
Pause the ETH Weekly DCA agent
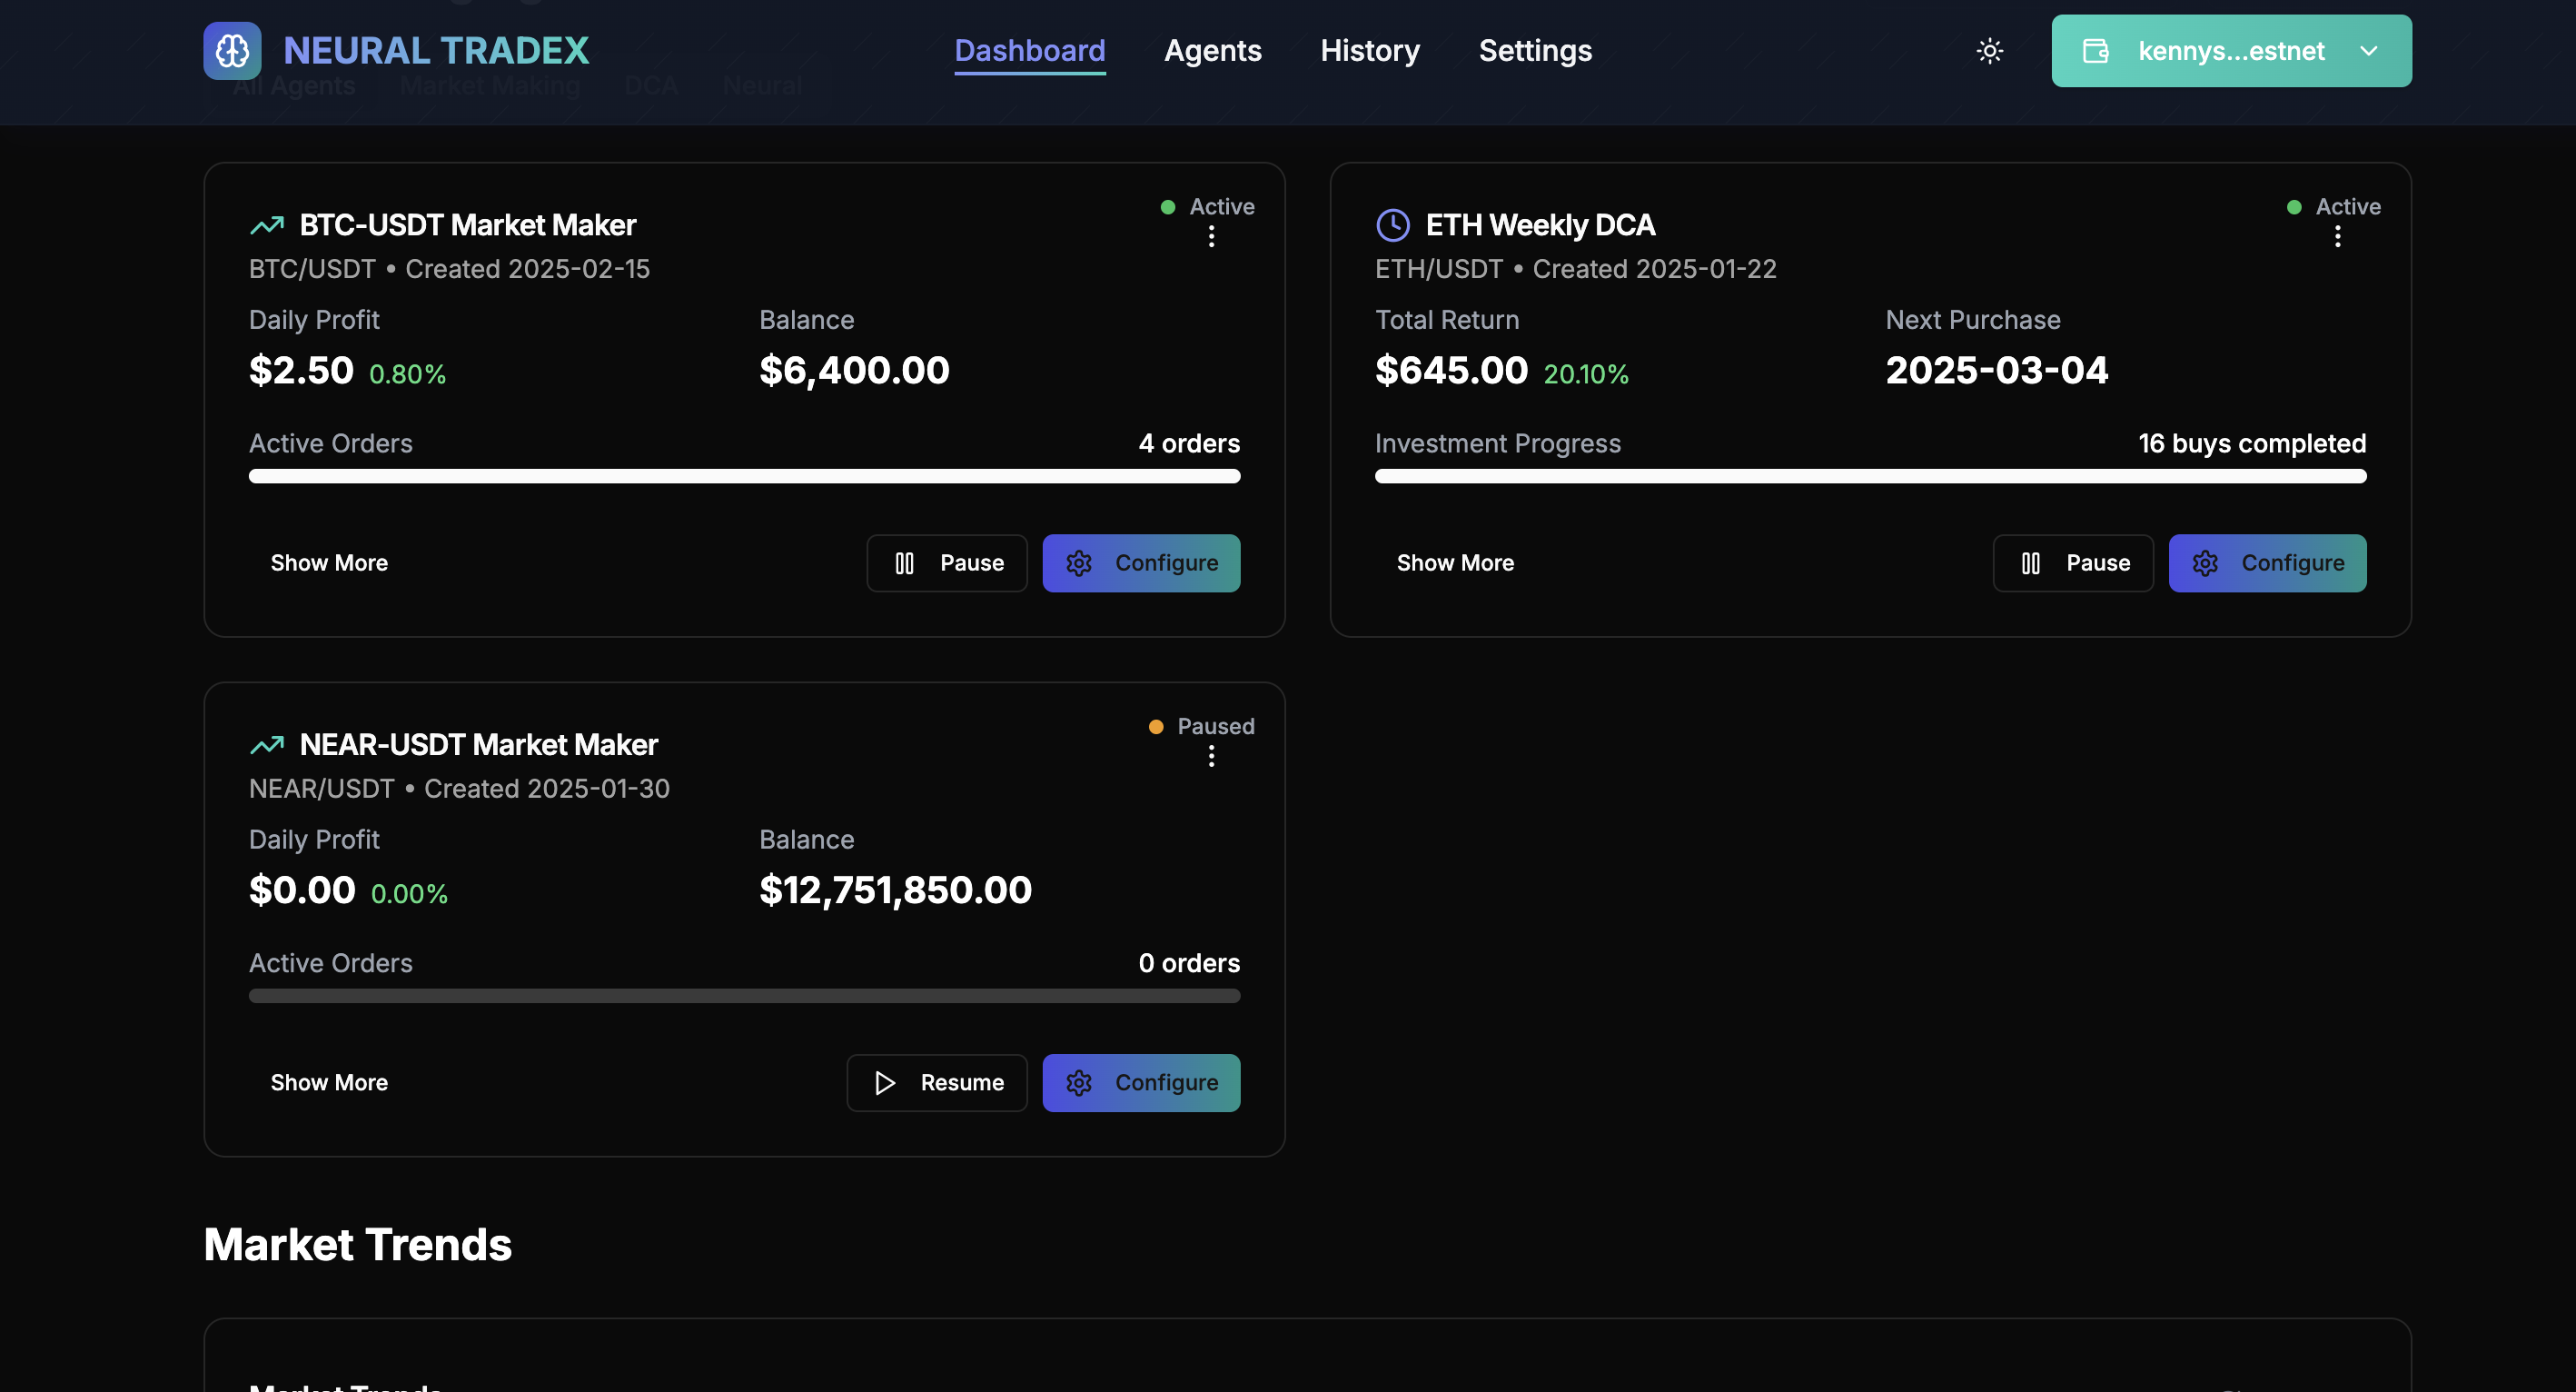[x=2072, y=563]
